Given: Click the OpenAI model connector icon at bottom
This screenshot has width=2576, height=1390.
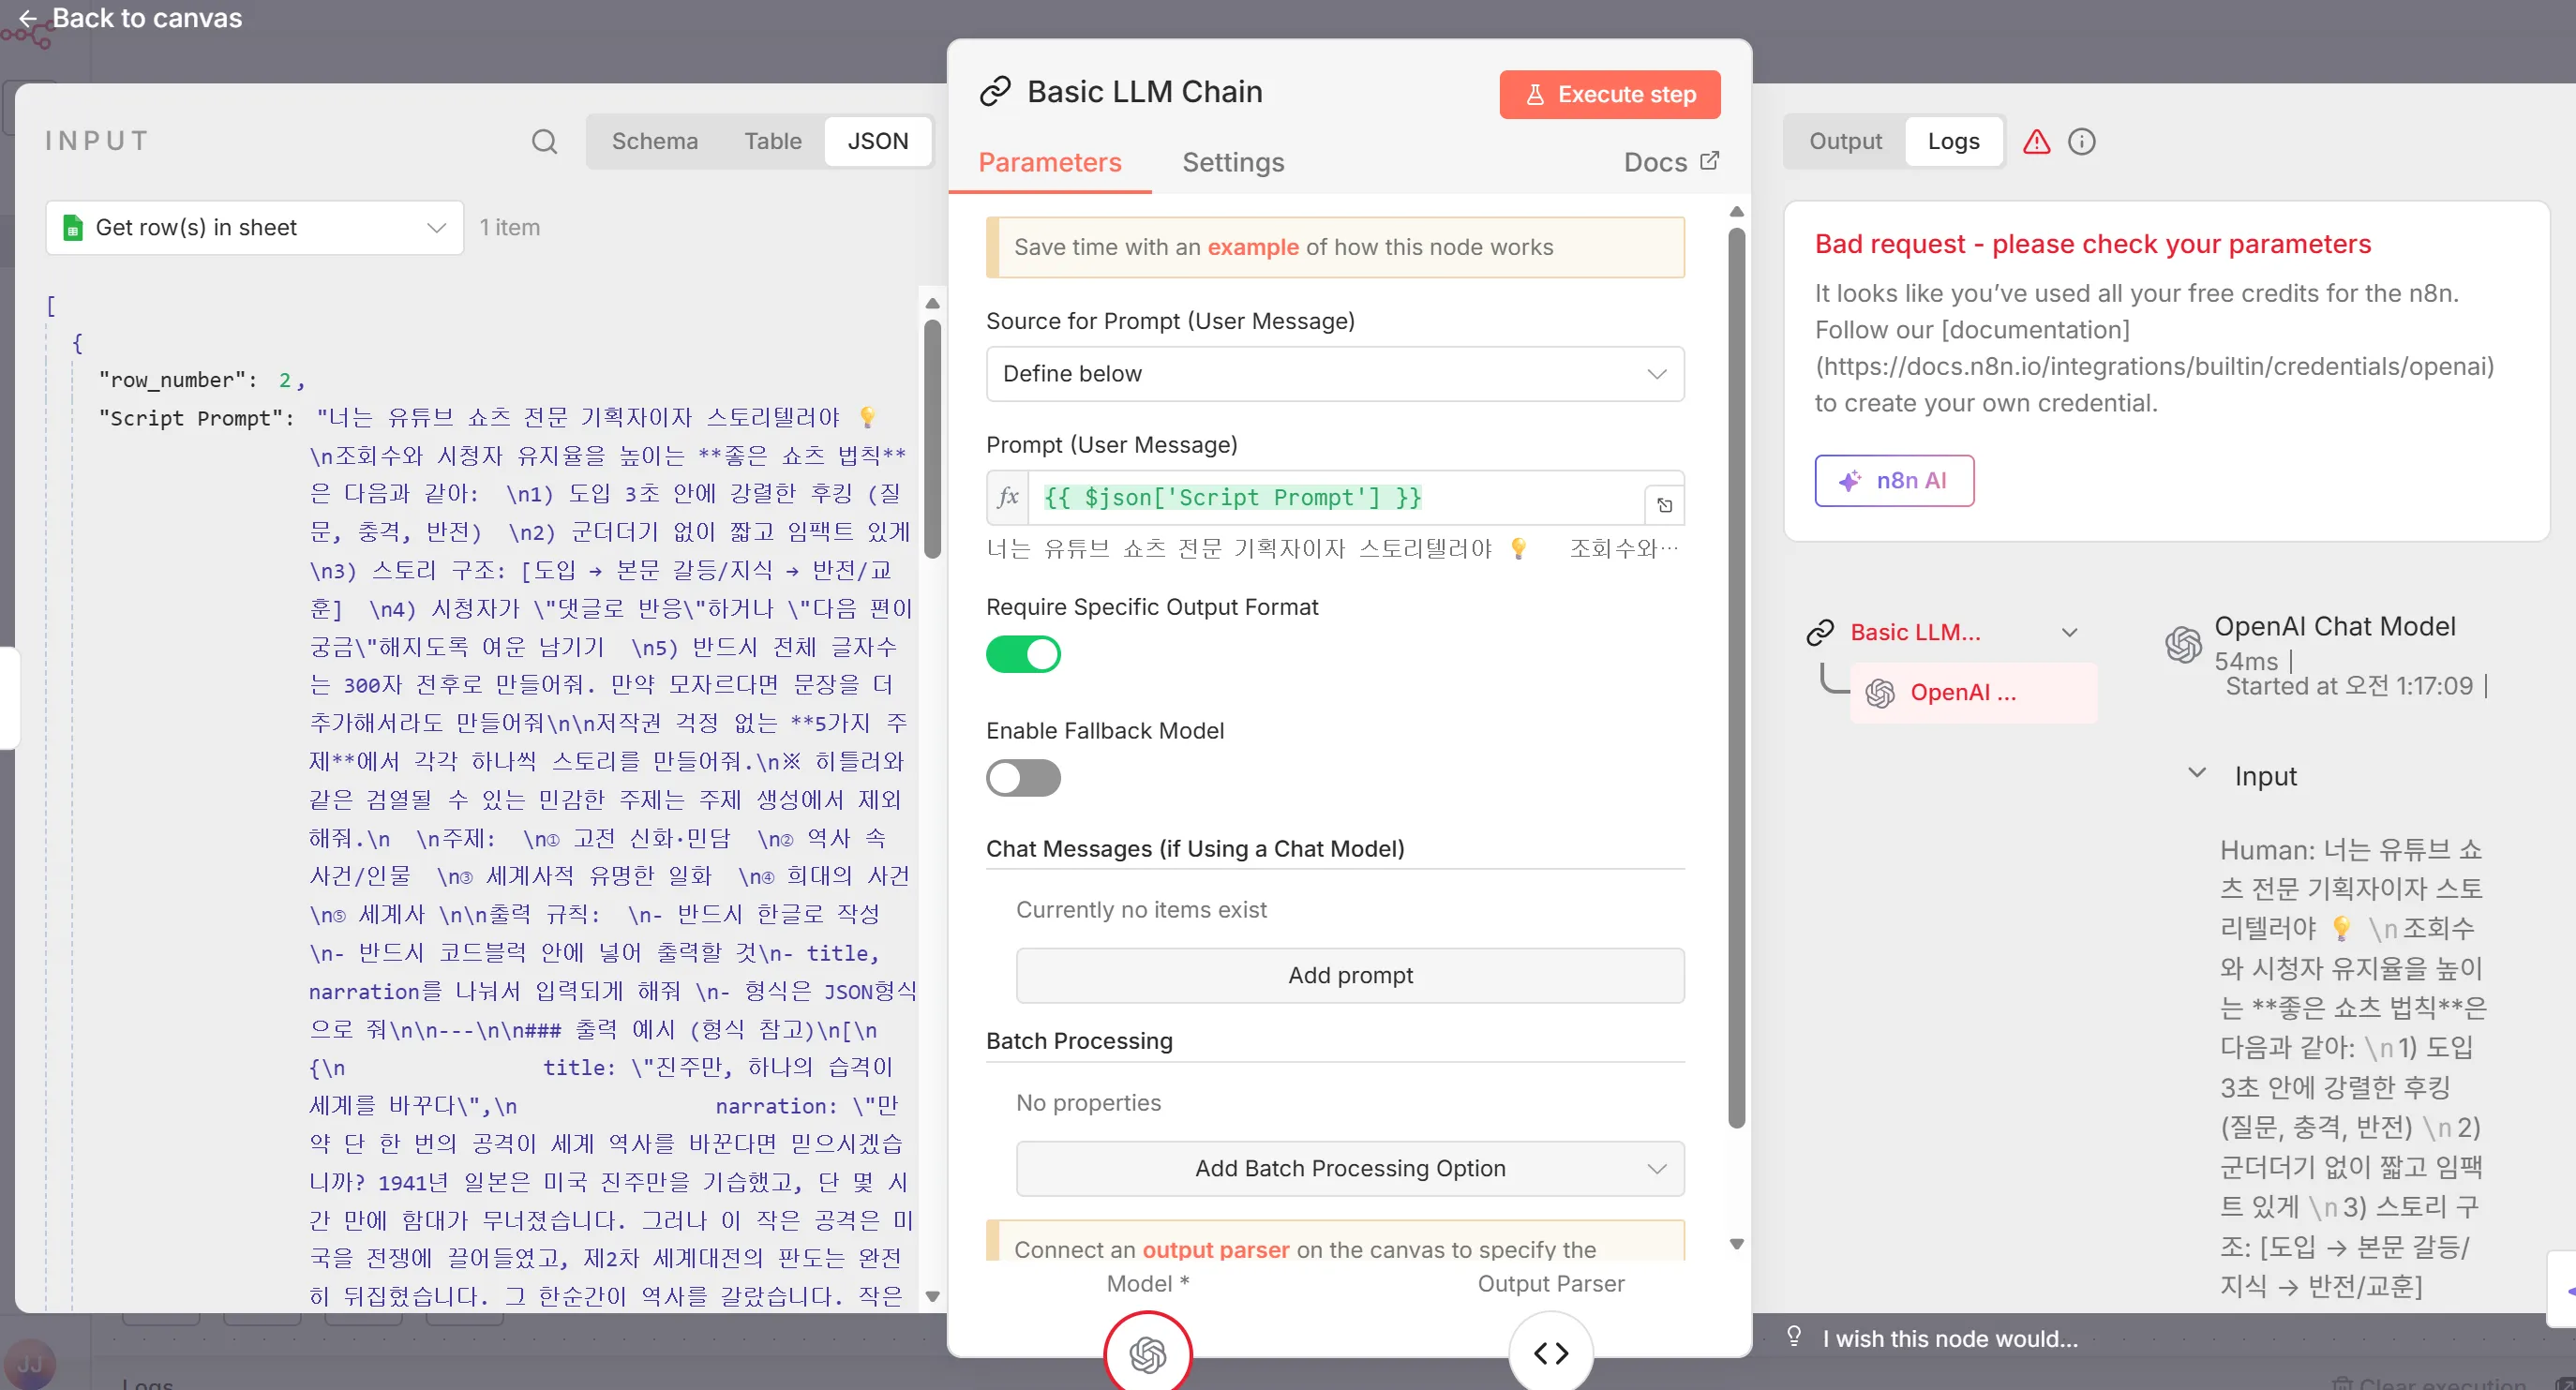Looking at the screenshot, I should point(1147,1354).
